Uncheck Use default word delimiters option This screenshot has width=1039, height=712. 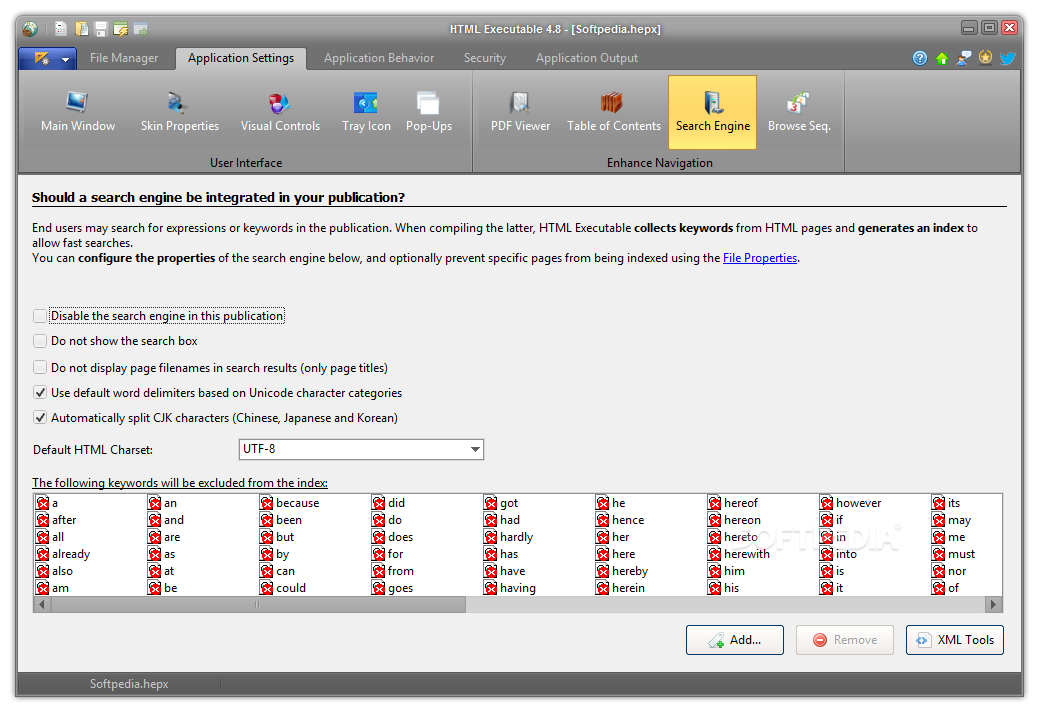tap(40, 393)
